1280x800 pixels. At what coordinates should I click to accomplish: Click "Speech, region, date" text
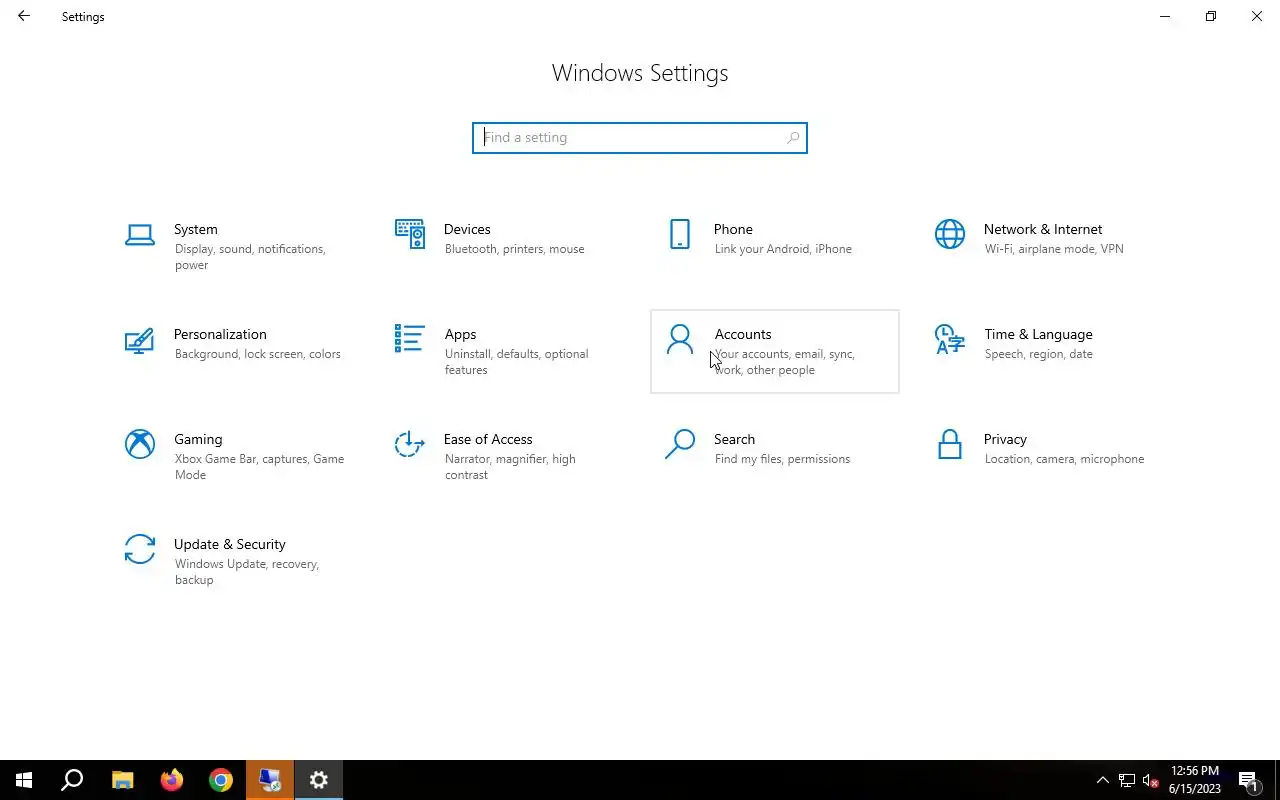coord(1038,354)
